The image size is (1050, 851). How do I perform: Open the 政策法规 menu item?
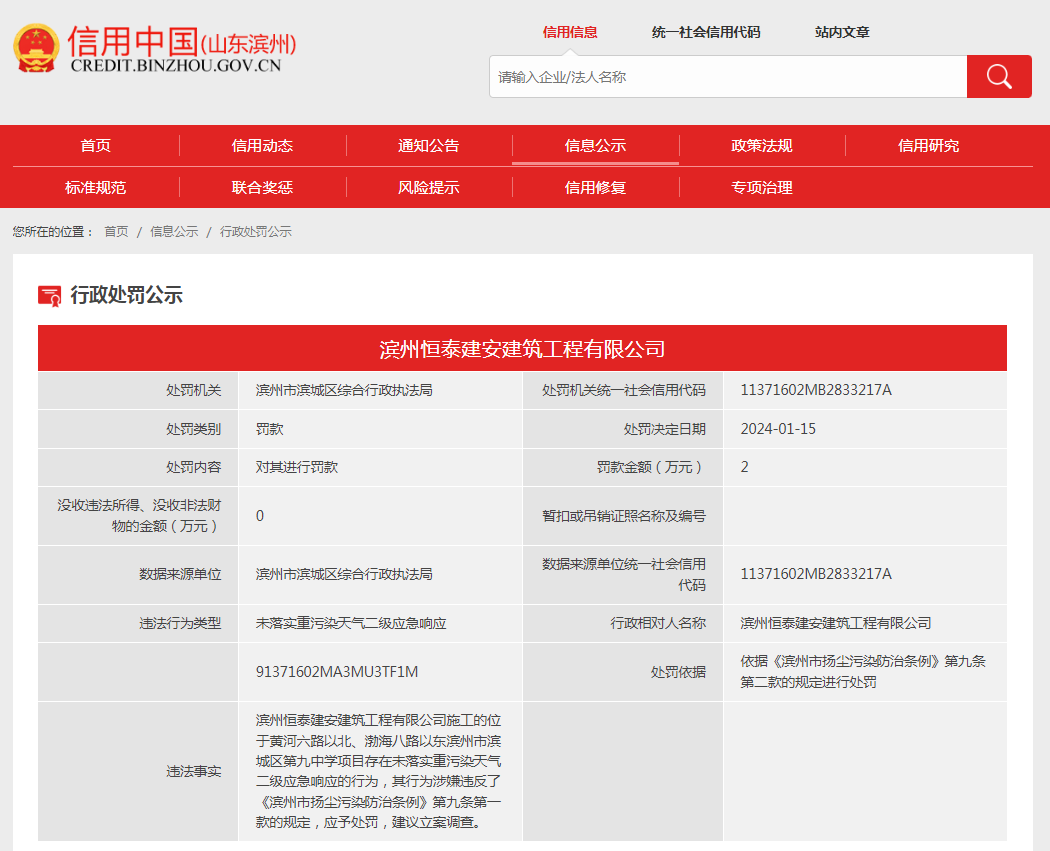click(x=762, y=145)
